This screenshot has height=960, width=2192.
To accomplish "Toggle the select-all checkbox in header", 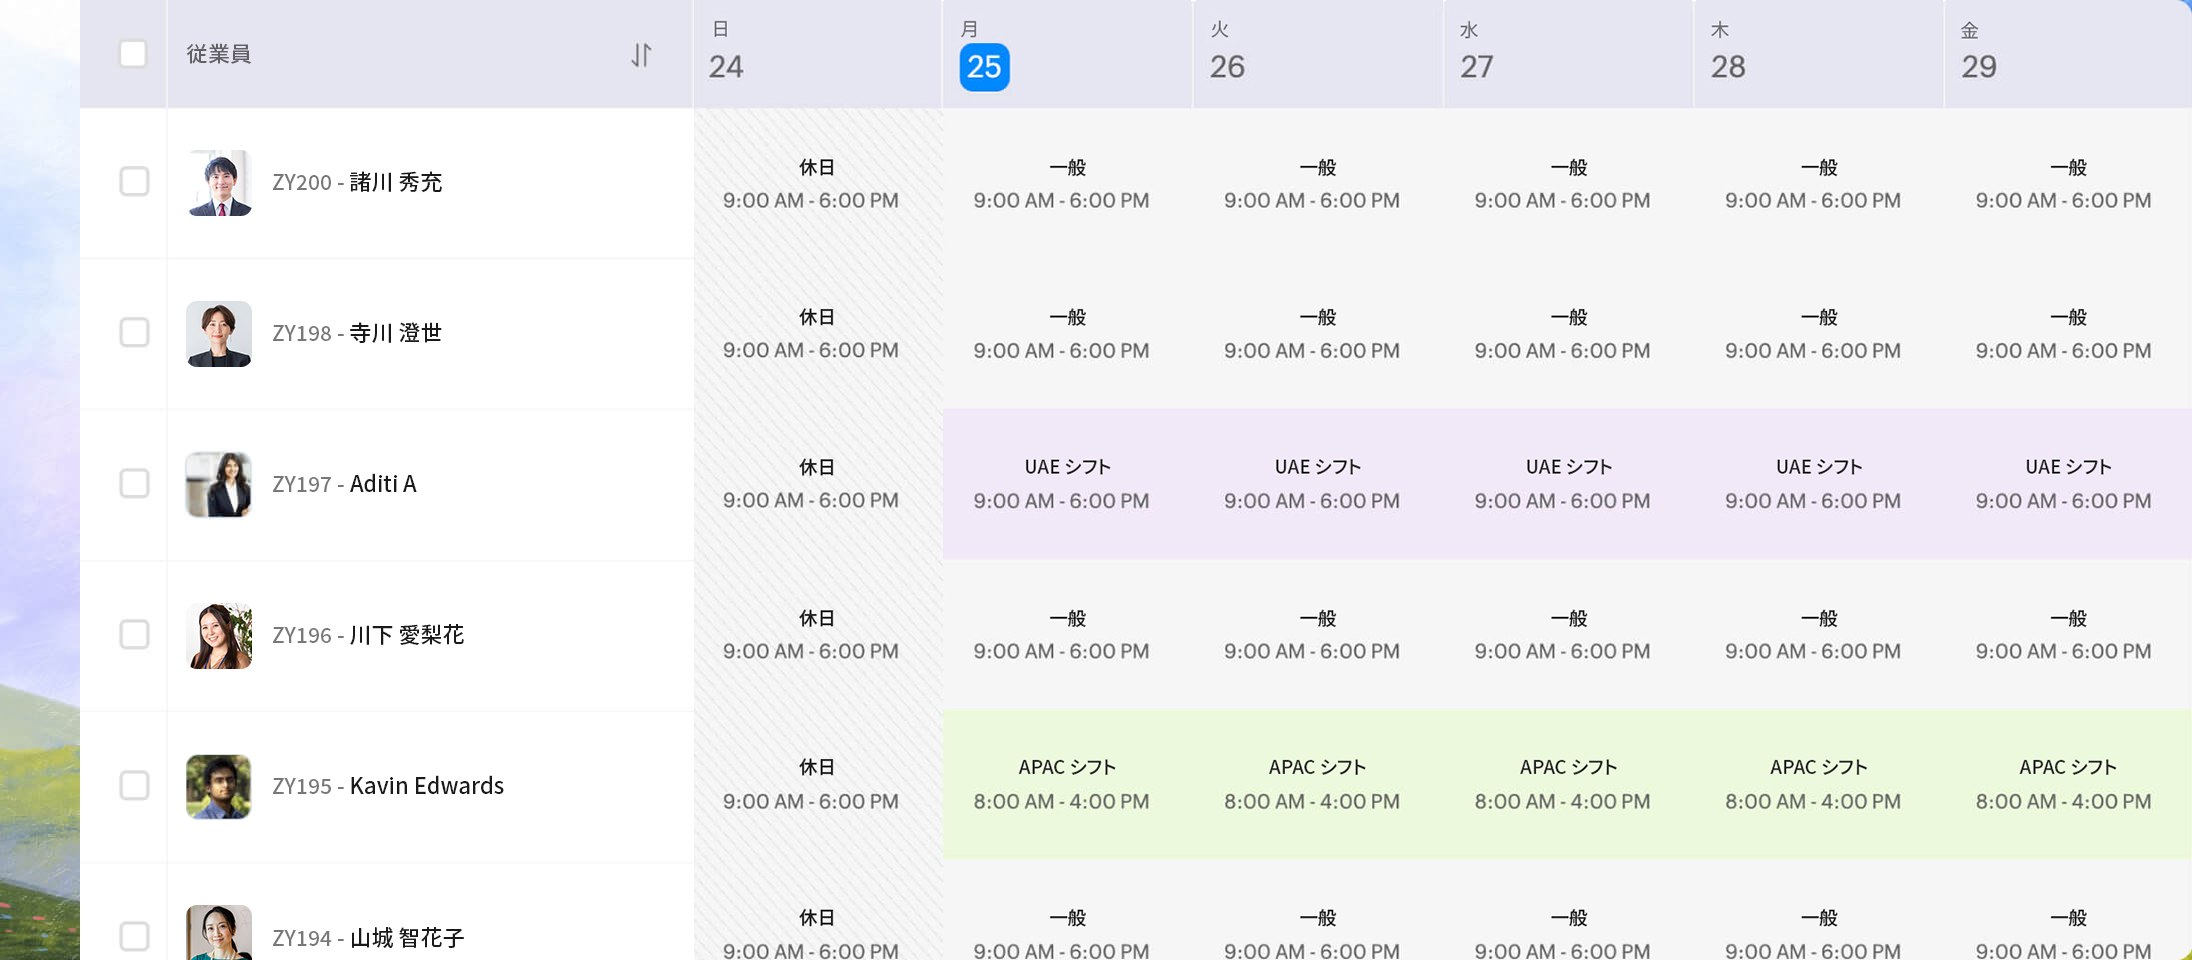I will point(133,54).
